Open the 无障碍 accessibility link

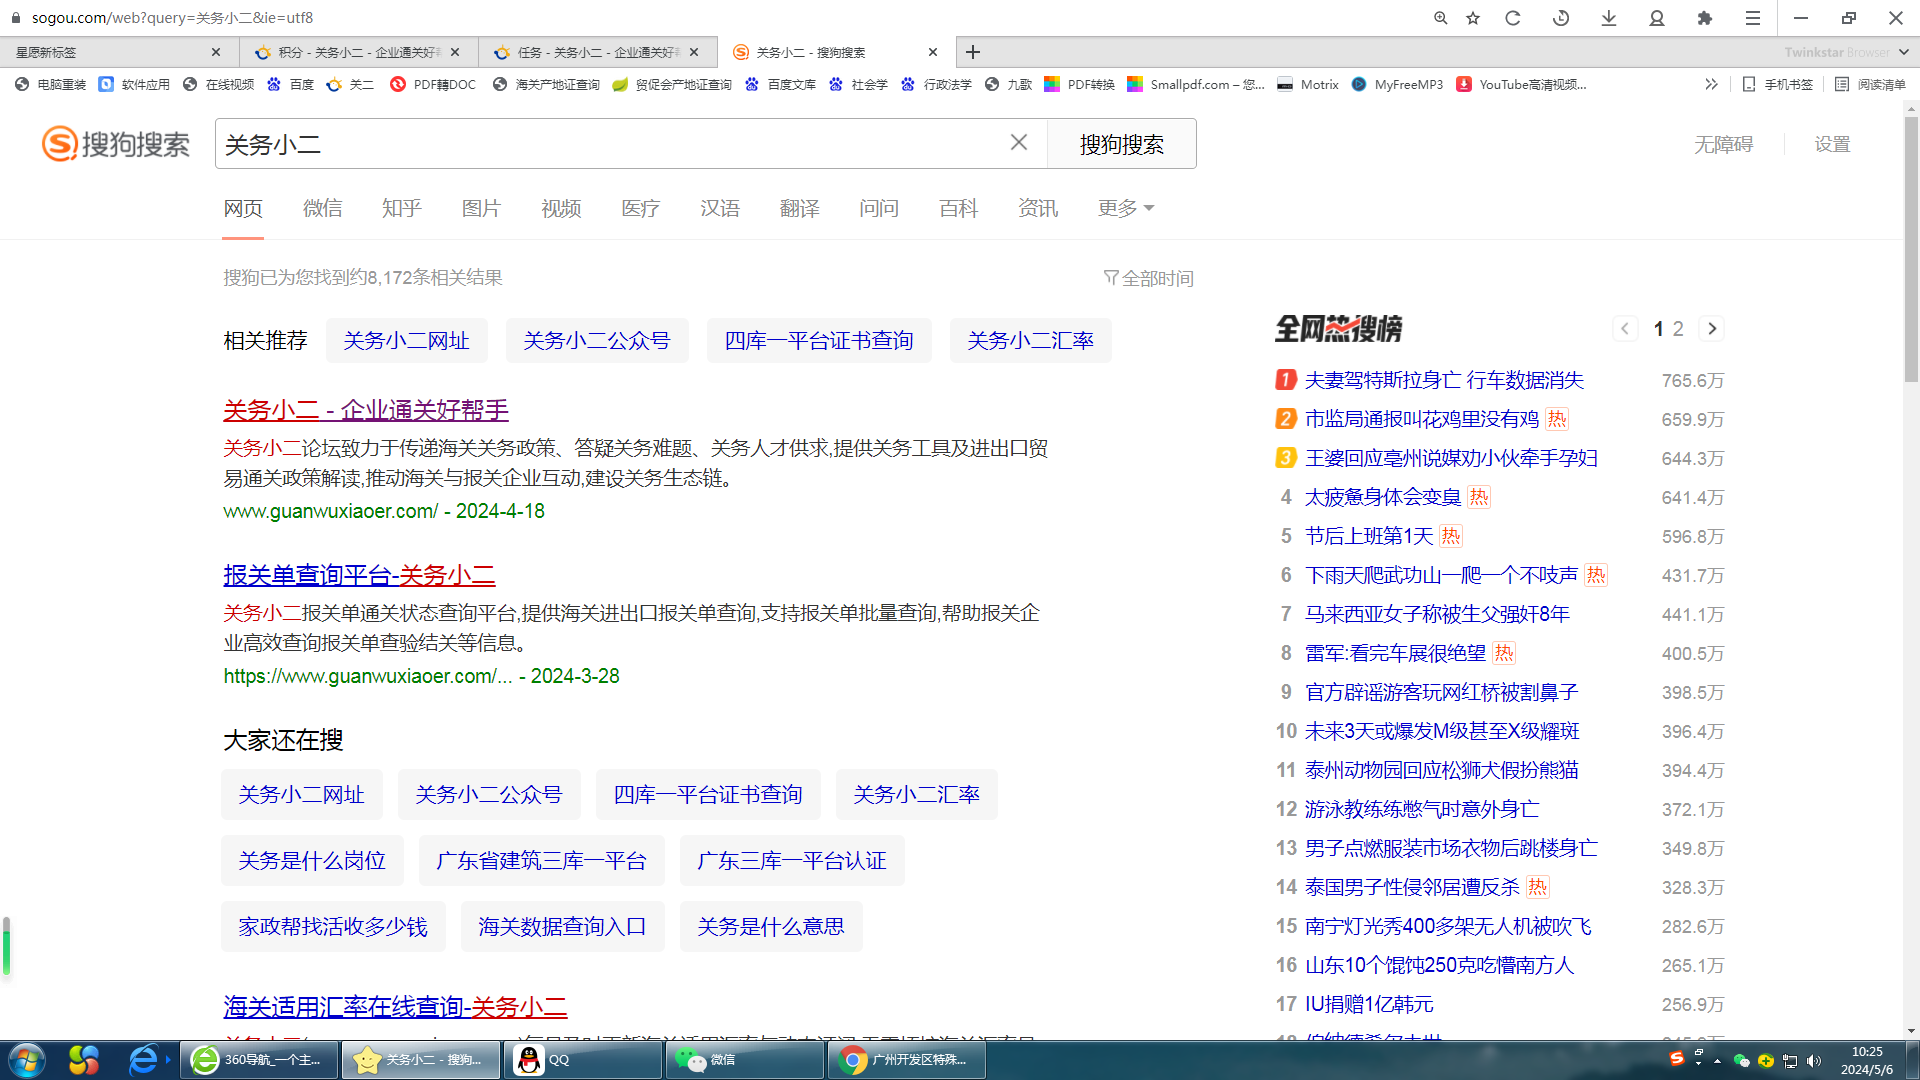pyautogui.click(x=1723, y=144)
